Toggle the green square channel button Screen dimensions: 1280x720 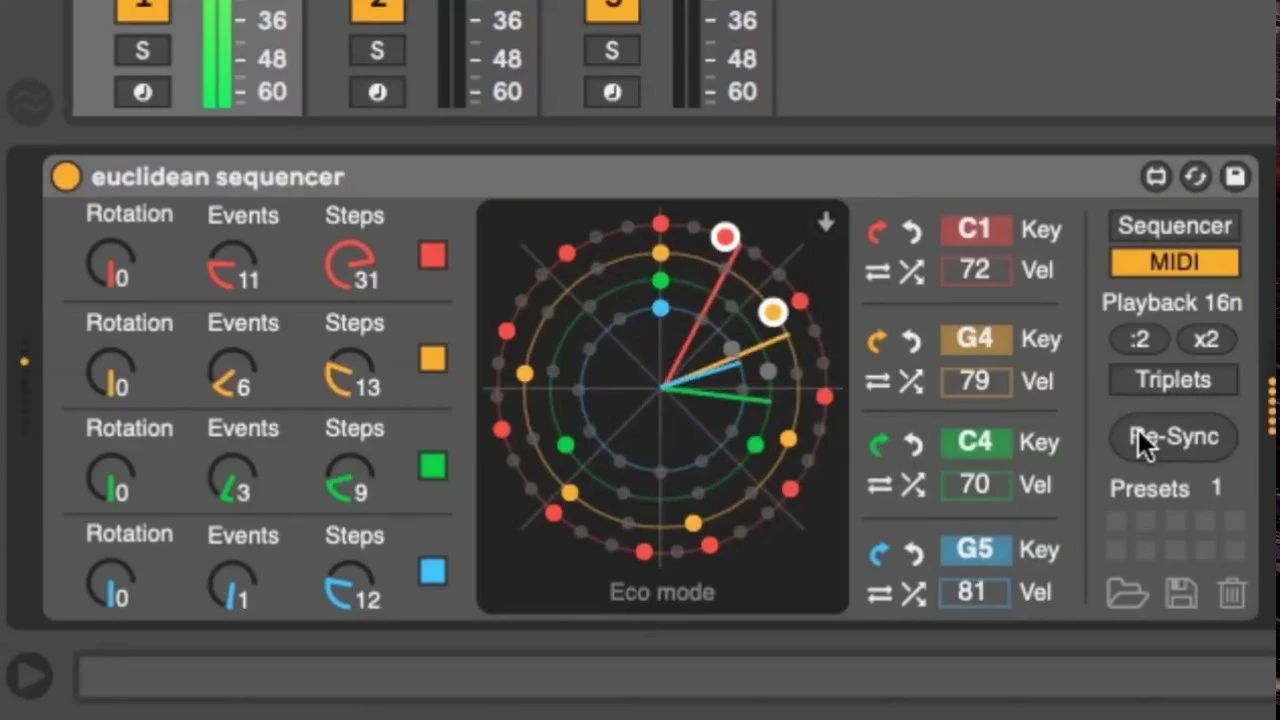point(433,466)
